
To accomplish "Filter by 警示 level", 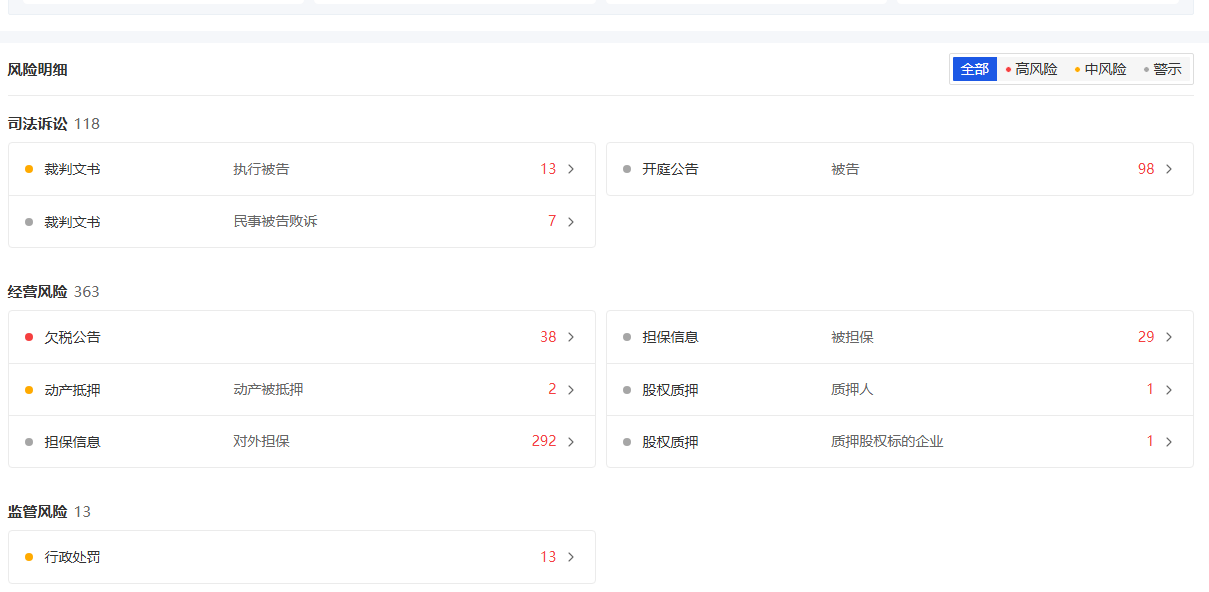I will pyautogui.click(x=1162, y=69).
